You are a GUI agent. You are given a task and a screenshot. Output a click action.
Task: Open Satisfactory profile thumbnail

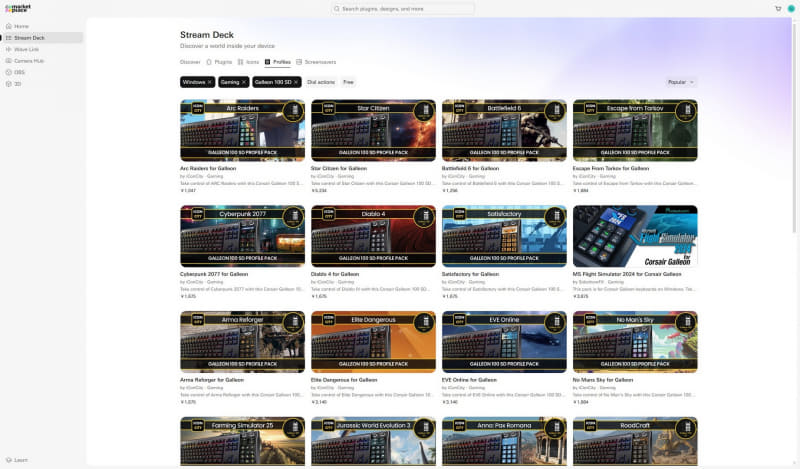coord(504,236)
